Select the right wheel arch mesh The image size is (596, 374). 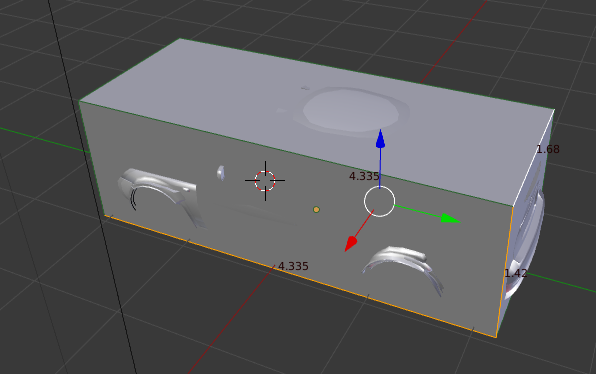coord(403,266)
